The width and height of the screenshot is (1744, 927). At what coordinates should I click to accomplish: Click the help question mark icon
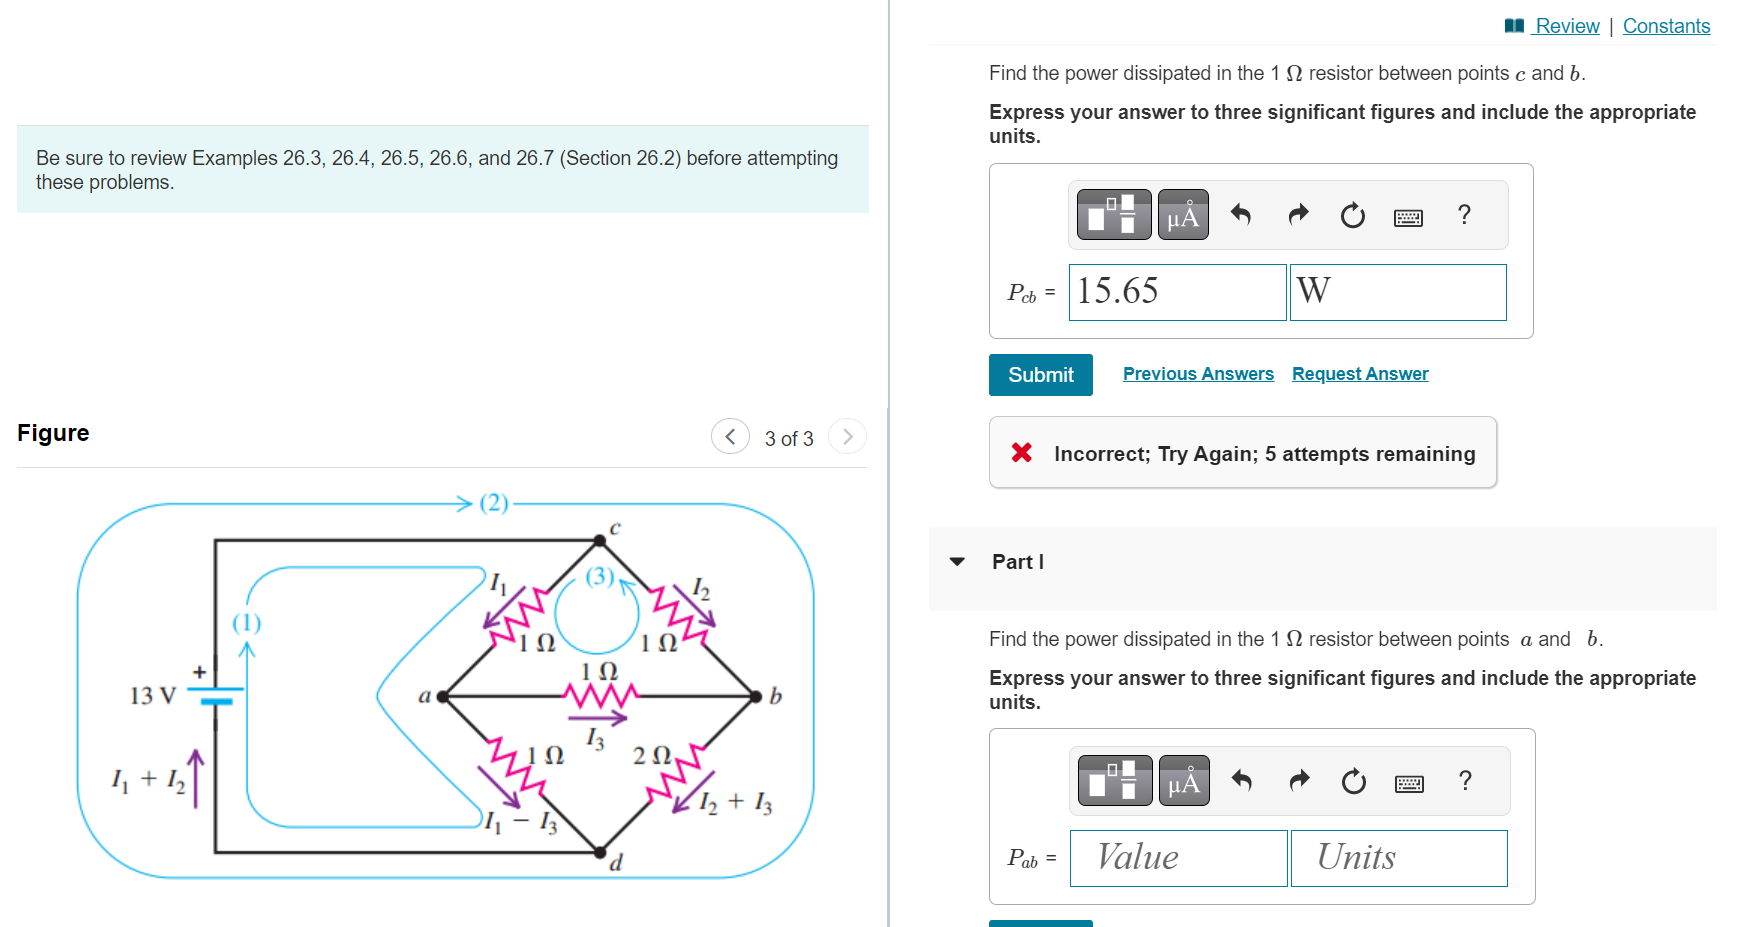1464,214
